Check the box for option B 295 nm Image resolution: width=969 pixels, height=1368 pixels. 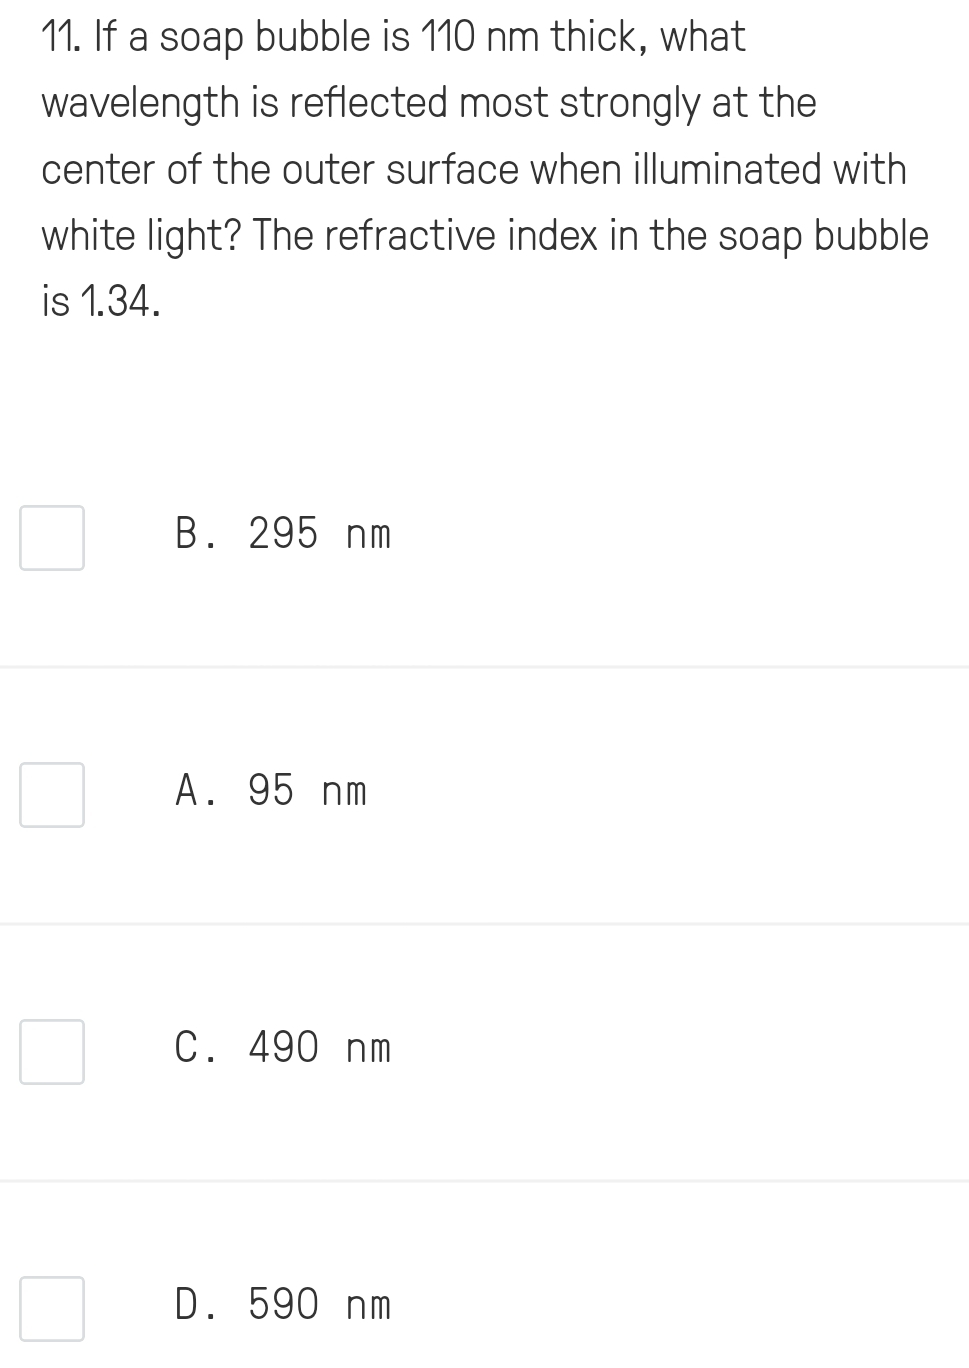[52, 538]
